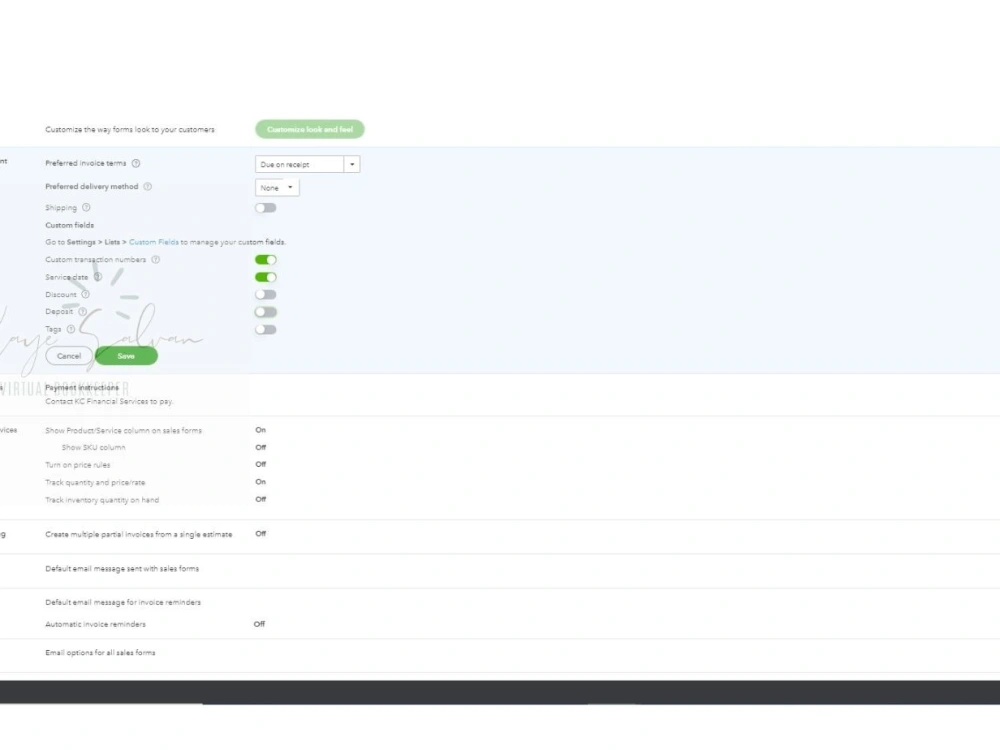
Task: Open Default email message sent with sales forms
Action: tap(122, 569)
